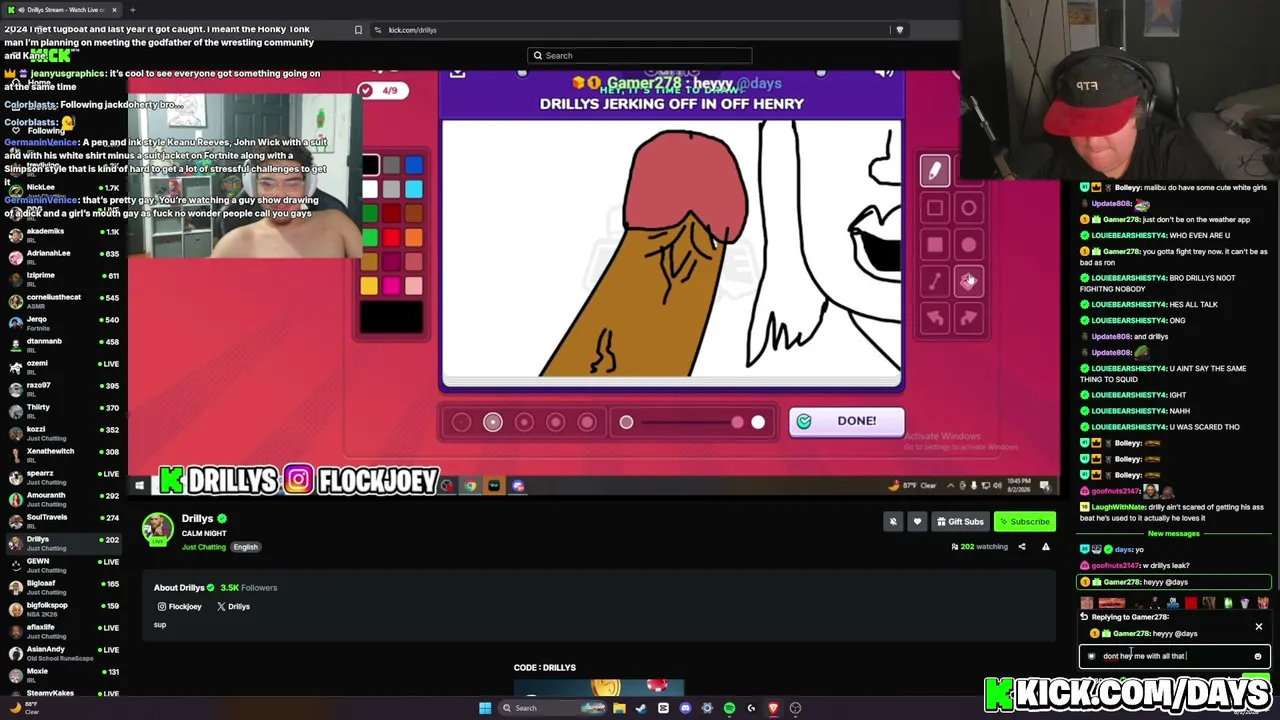Click the Kick search field
This screenshot has height=720, width=1280.
click(x=640, y=56)
